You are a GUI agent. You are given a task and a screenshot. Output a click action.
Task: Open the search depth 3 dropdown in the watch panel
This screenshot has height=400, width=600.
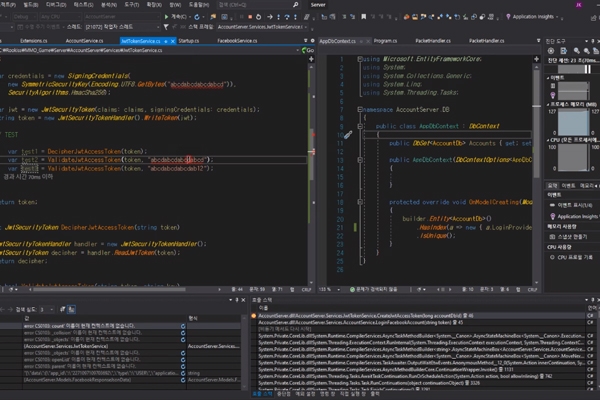click(47, 309)
